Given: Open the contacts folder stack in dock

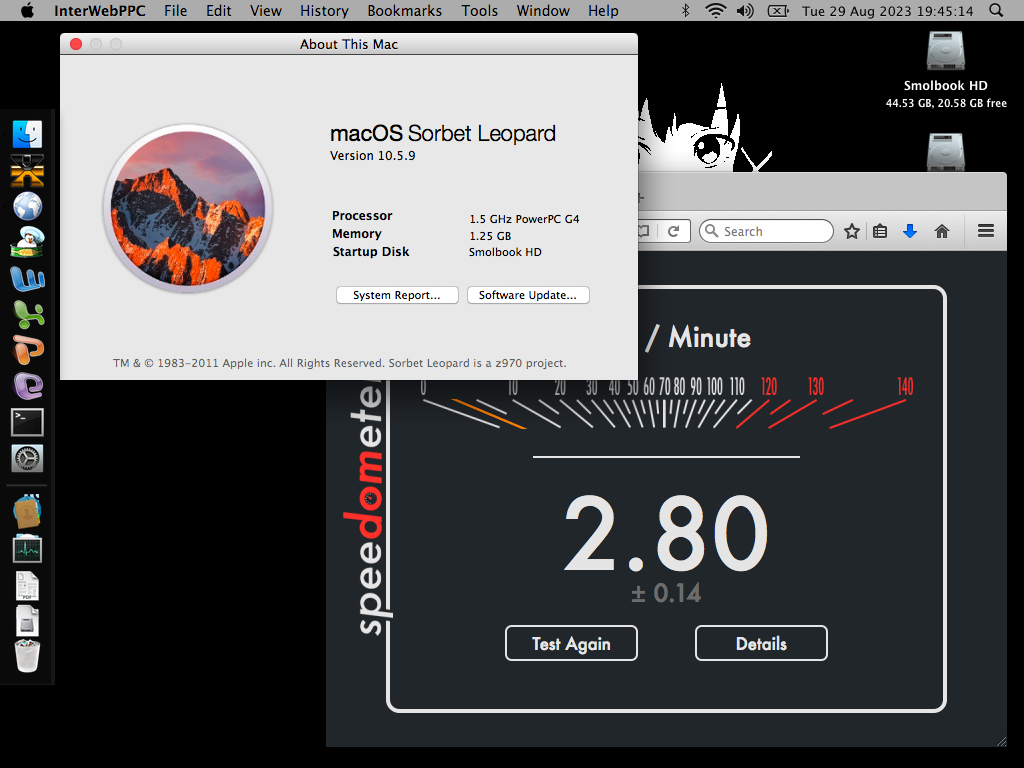Looking at the screenshot, I should [27, 512].
